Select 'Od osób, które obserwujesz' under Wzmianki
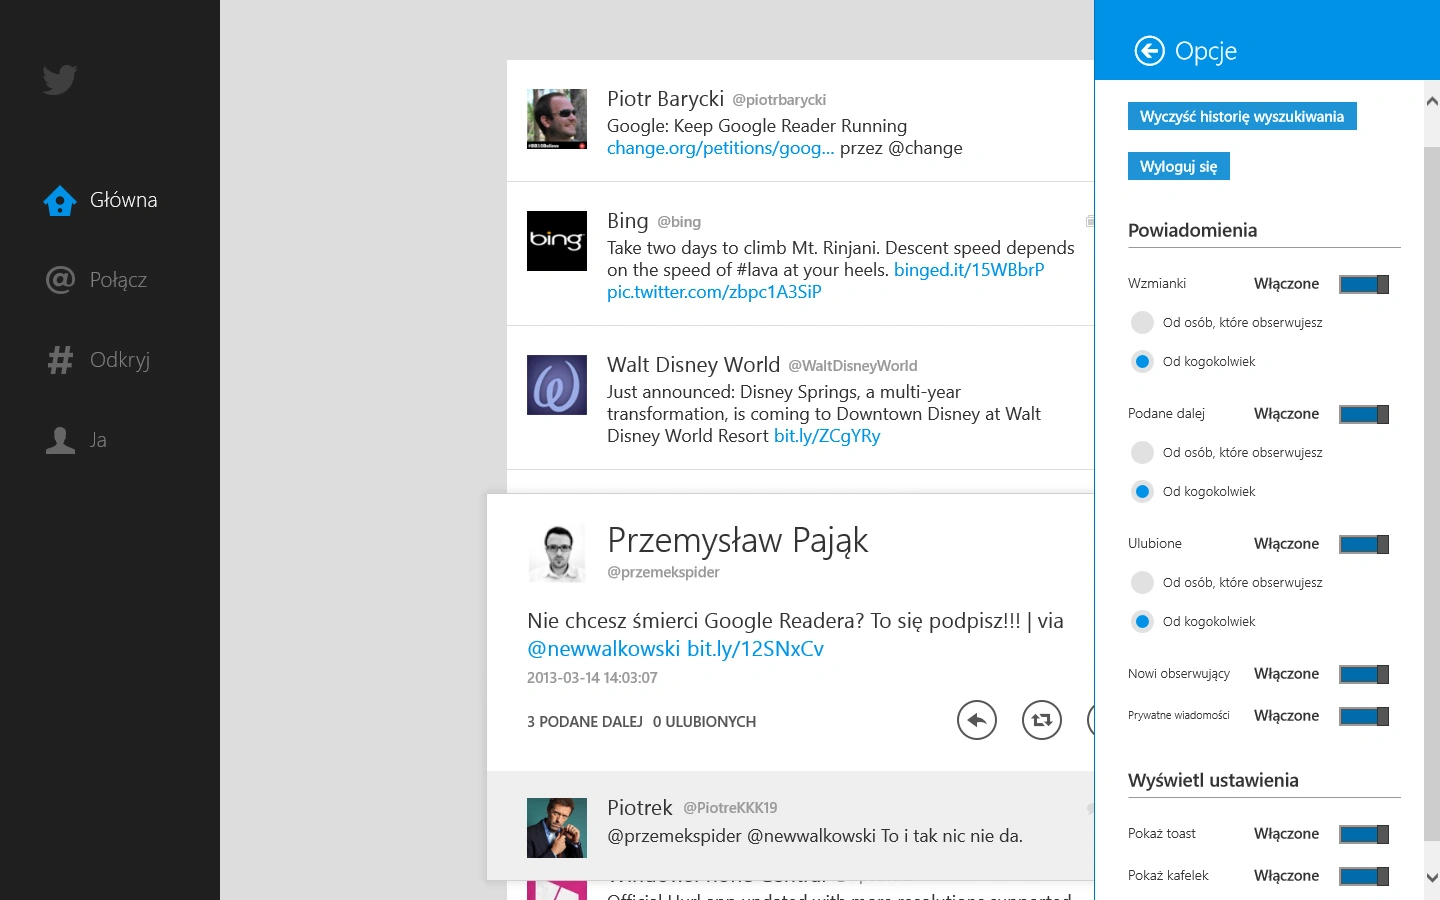Image resolution: width=1440 pixels, height=900 pixels. pyautogui.click(x=1142, y=322)
